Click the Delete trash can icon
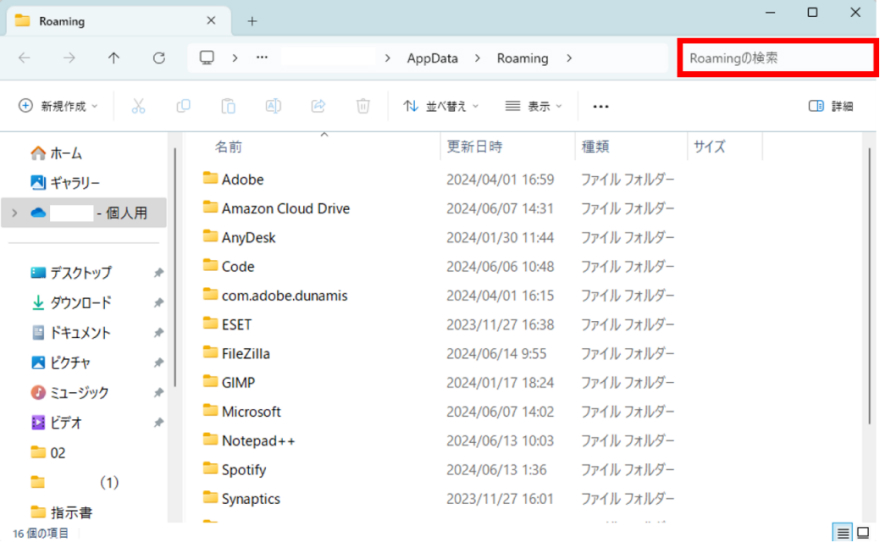 pyautogui.click(x=363, y=106)
